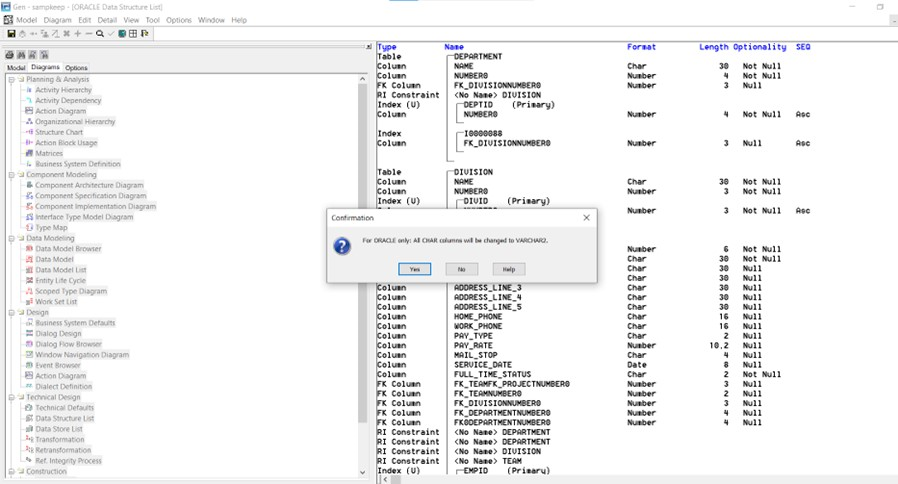Click the magnifier search icon in toolbar
Screen dimensions: 898x484
[x=100, y=33]
